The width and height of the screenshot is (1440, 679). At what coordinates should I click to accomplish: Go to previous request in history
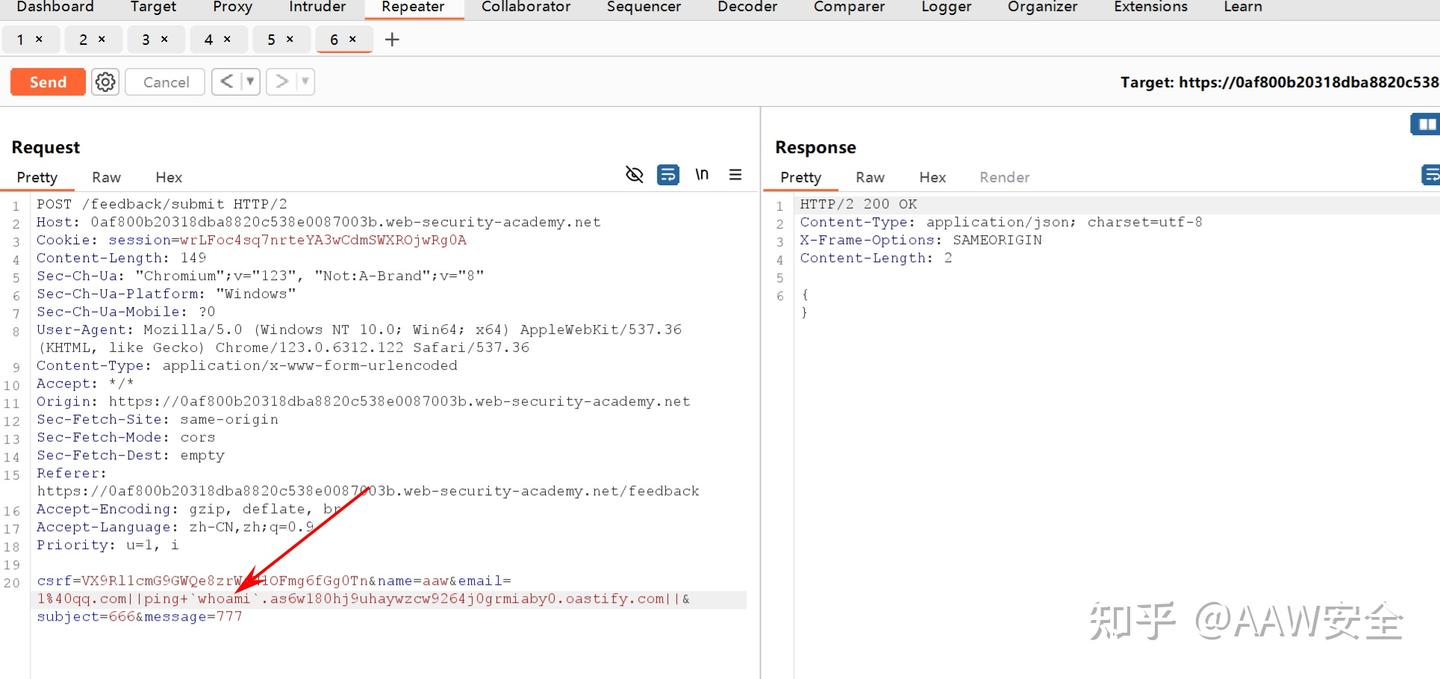[227, 82]
